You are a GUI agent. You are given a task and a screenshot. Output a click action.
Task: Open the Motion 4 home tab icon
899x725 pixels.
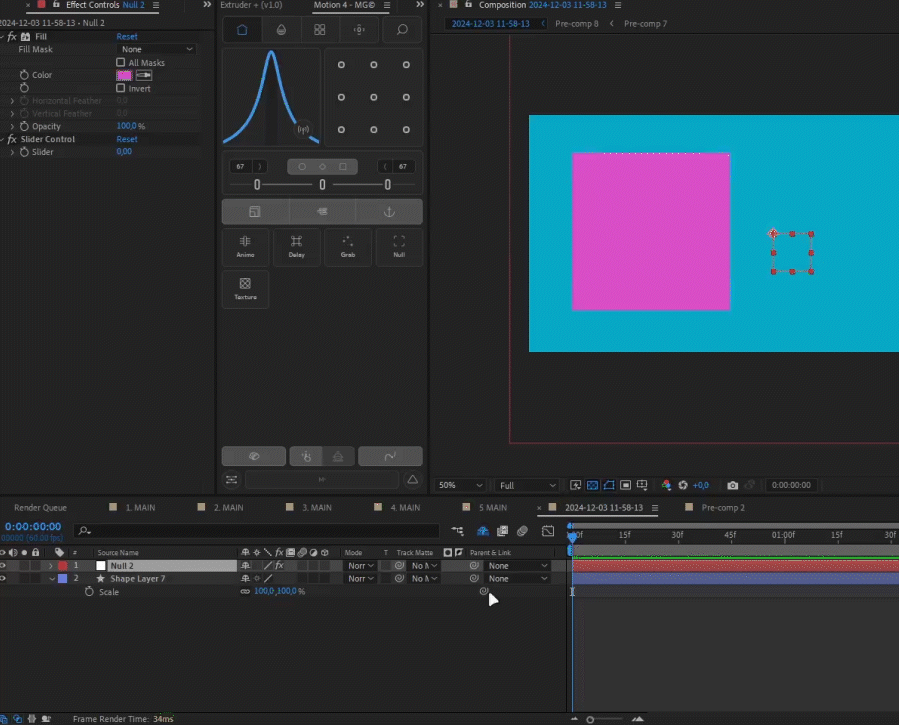(242, 30)
